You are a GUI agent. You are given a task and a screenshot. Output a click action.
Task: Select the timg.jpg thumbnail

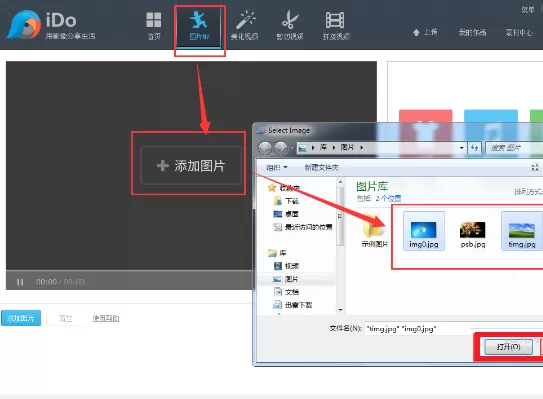(522, 231)
